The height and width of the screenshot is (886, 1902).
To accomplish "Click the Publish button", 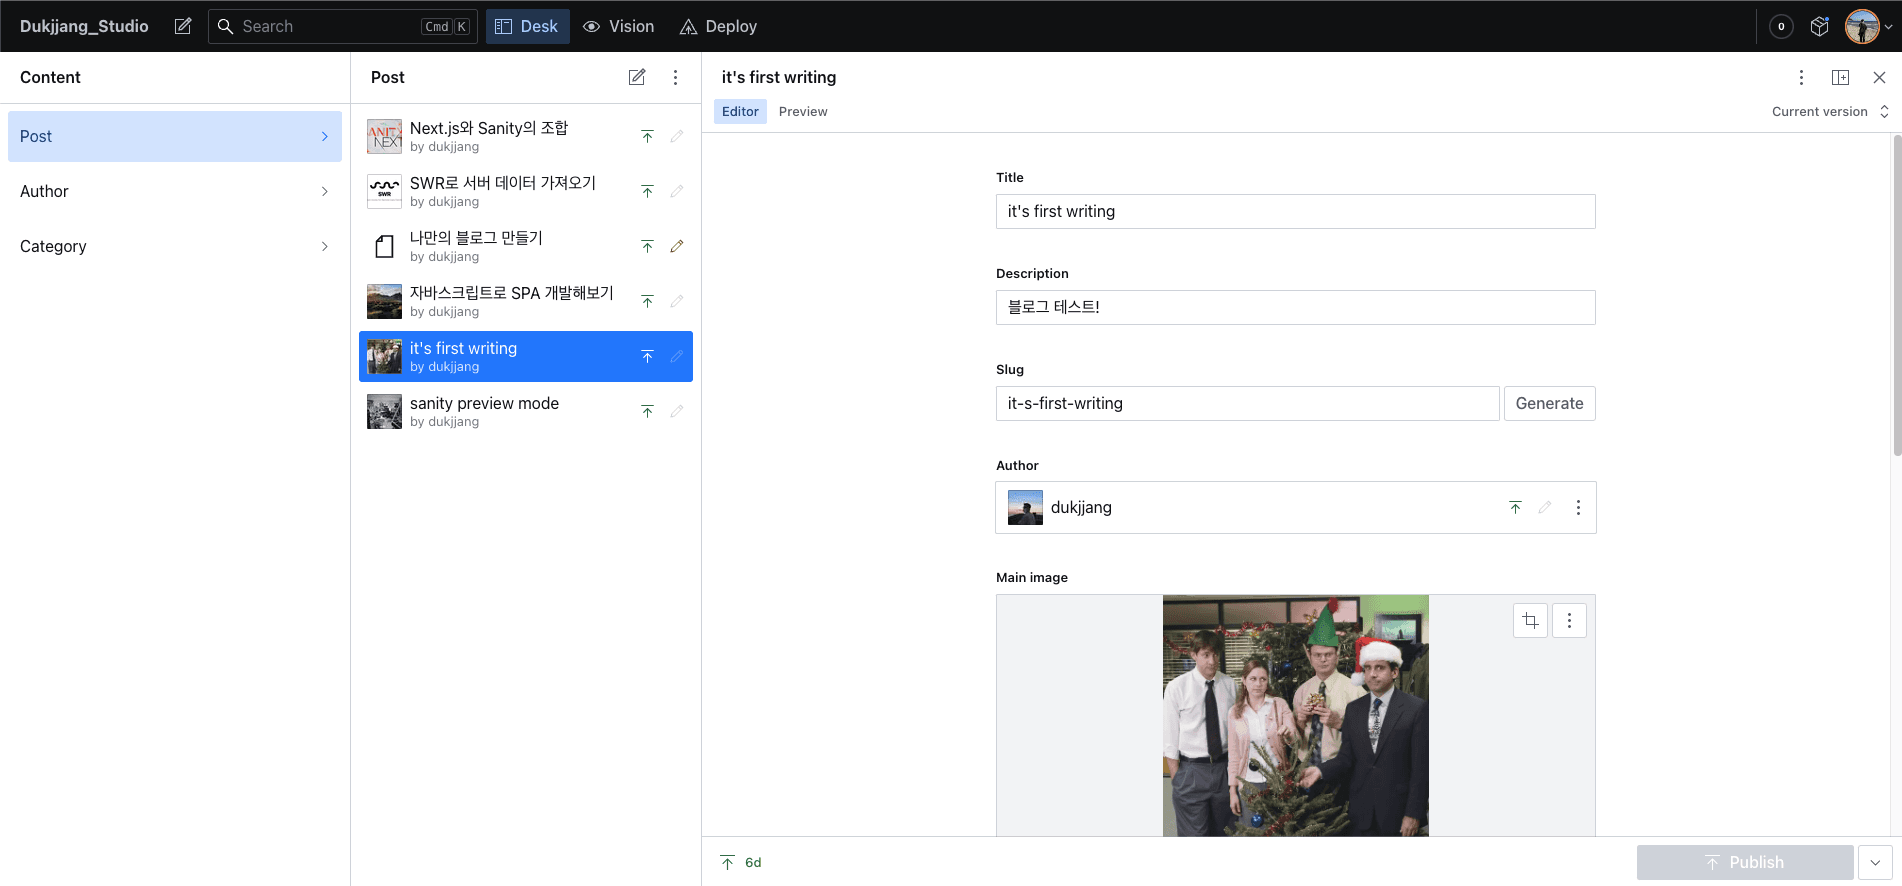I will tap(1745, 862).
